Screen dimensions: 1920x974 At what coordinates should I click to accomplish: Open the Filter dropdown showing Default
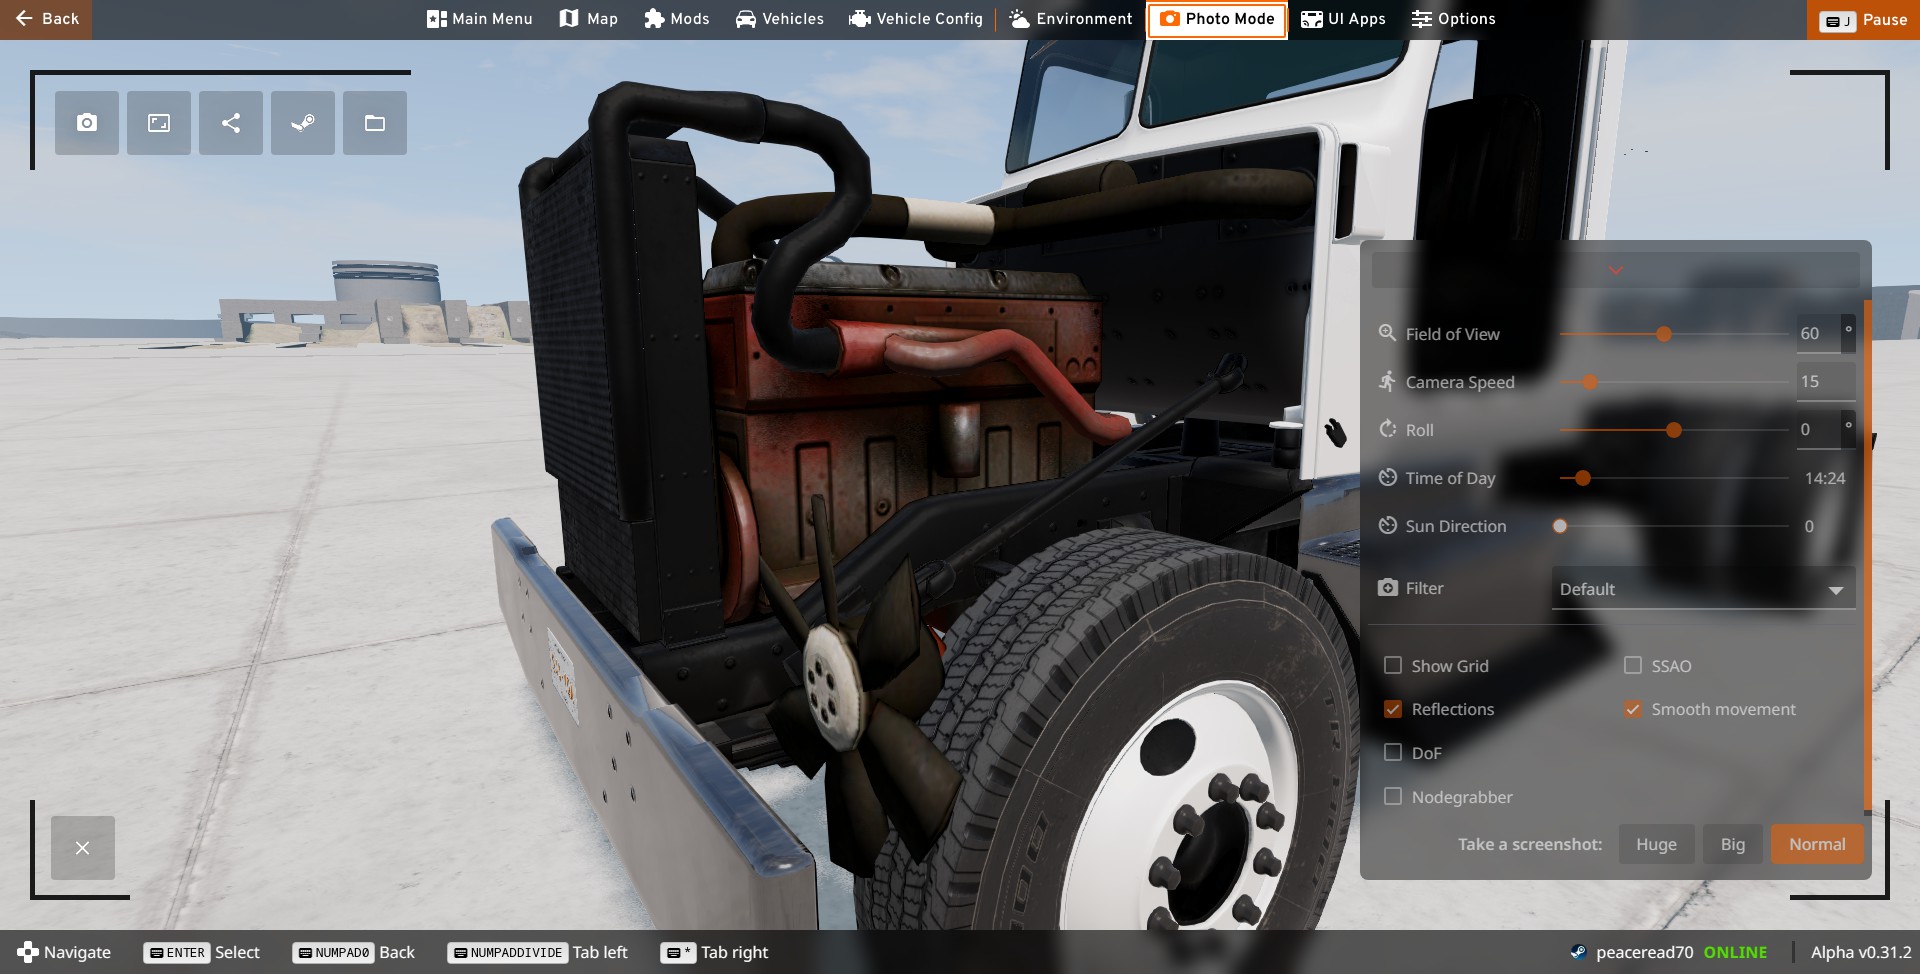(1703, 588)
